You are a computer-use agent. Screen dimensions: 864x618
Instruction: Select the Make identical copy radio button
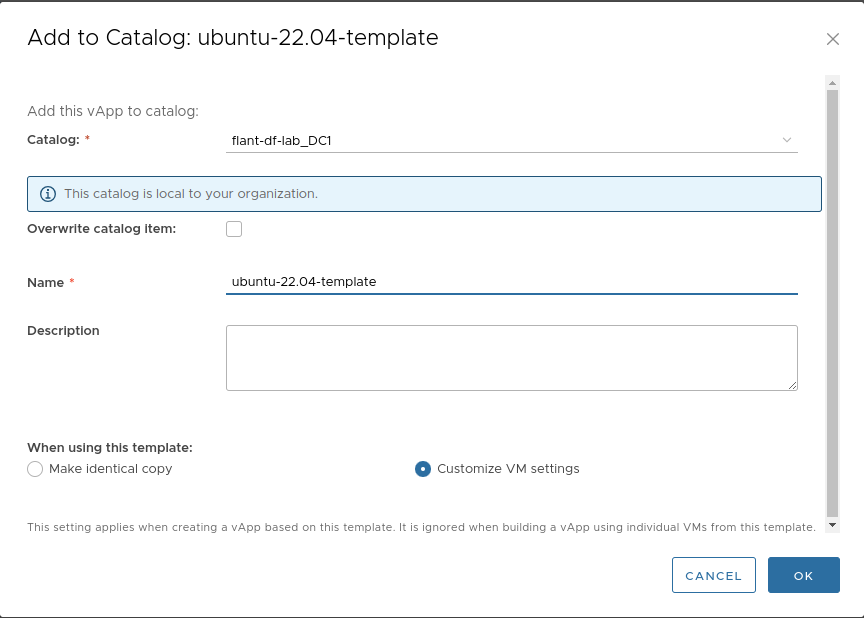(x=35, y=469)
